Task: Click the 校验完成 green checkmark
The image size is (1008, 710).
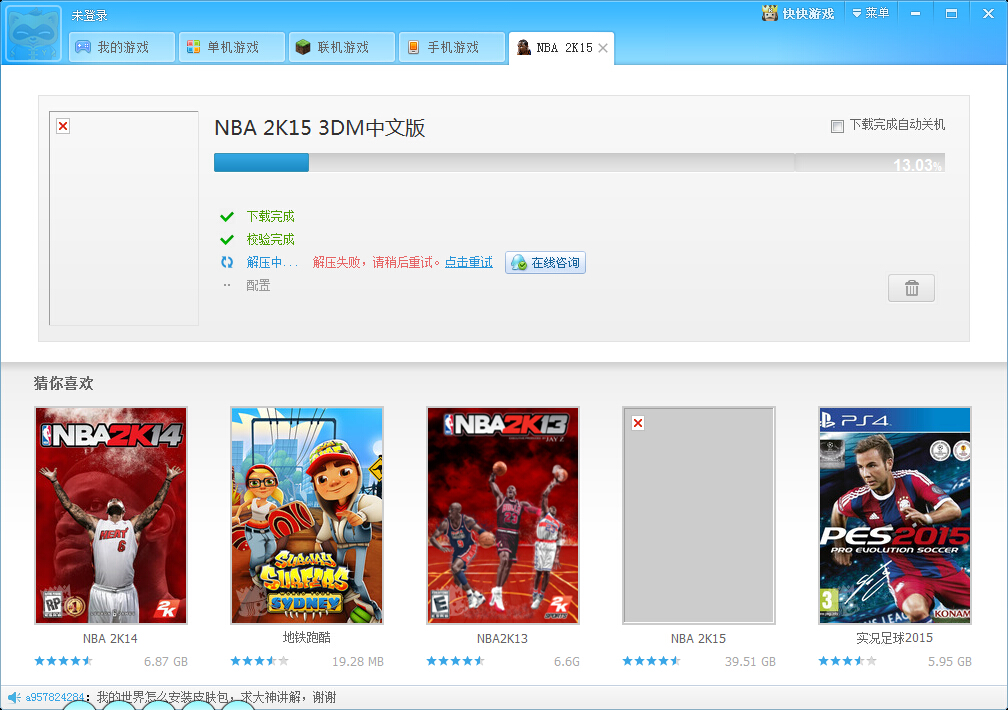Action: coord(227,240)
